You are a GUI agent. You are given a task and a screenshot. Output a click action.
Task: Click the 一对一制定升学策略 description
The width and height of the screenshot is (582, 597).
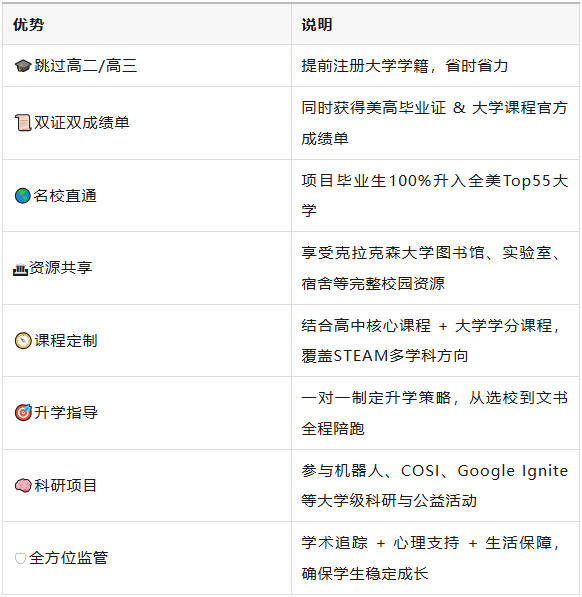coord(435,413)
